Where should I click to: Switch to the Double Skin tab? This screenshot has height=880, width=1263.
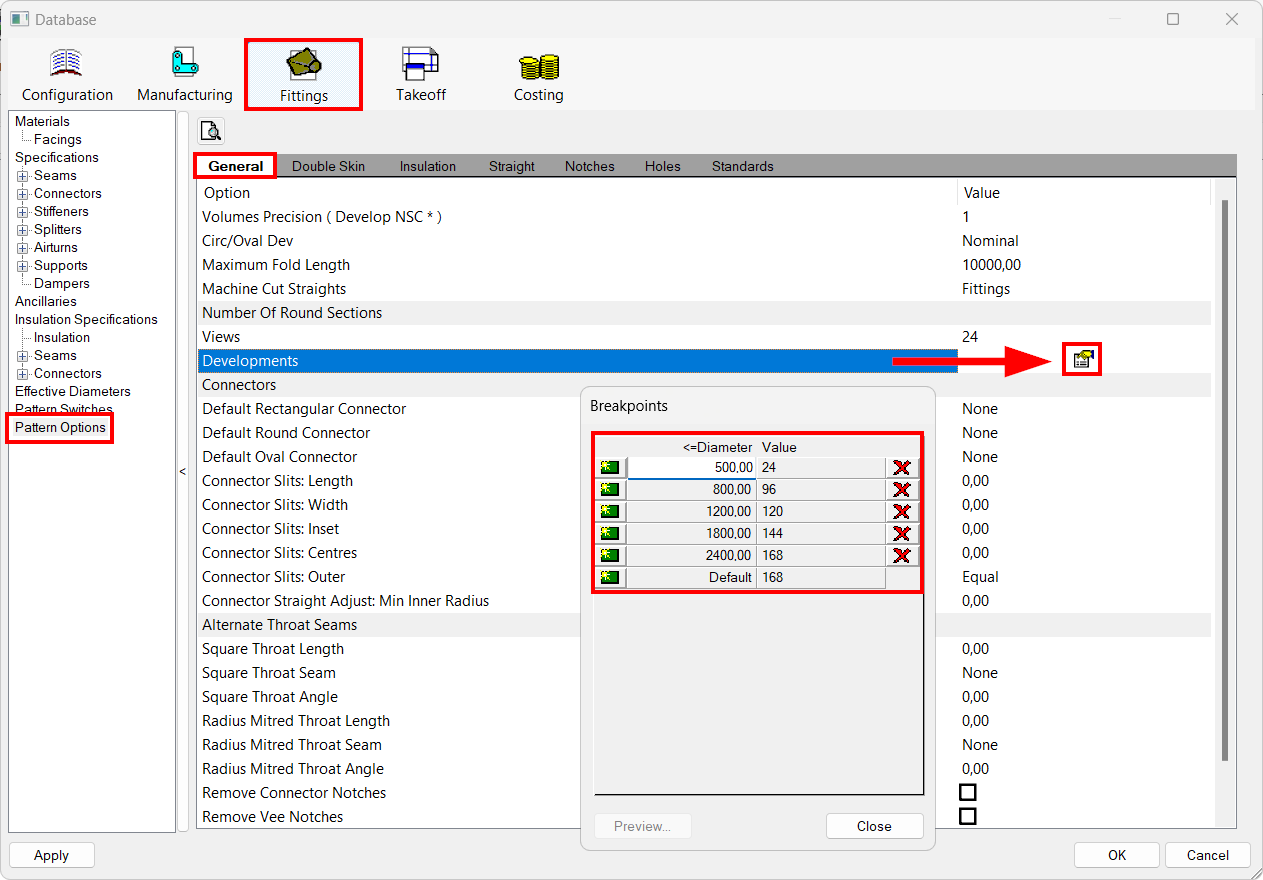pos(328,166)
